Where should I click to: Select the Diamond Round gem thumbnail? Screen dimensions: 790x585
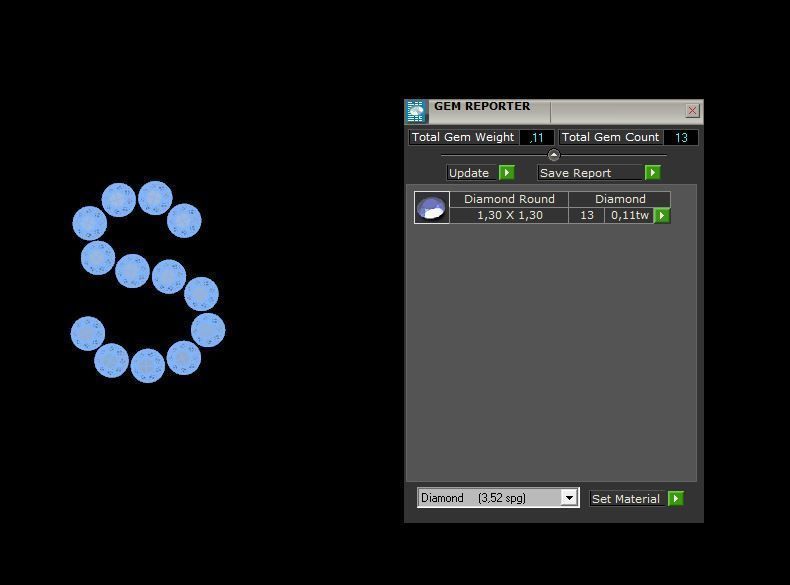click(x=432, y=207)
